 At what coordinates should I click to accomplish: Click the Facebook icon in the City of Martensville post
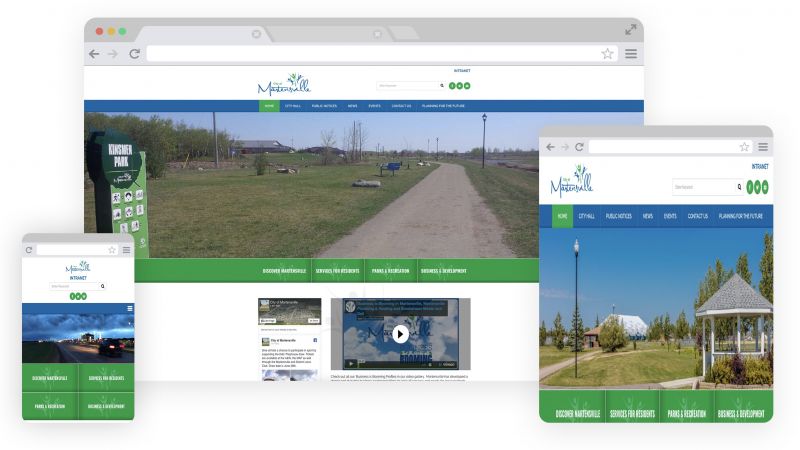coord(315,340)
